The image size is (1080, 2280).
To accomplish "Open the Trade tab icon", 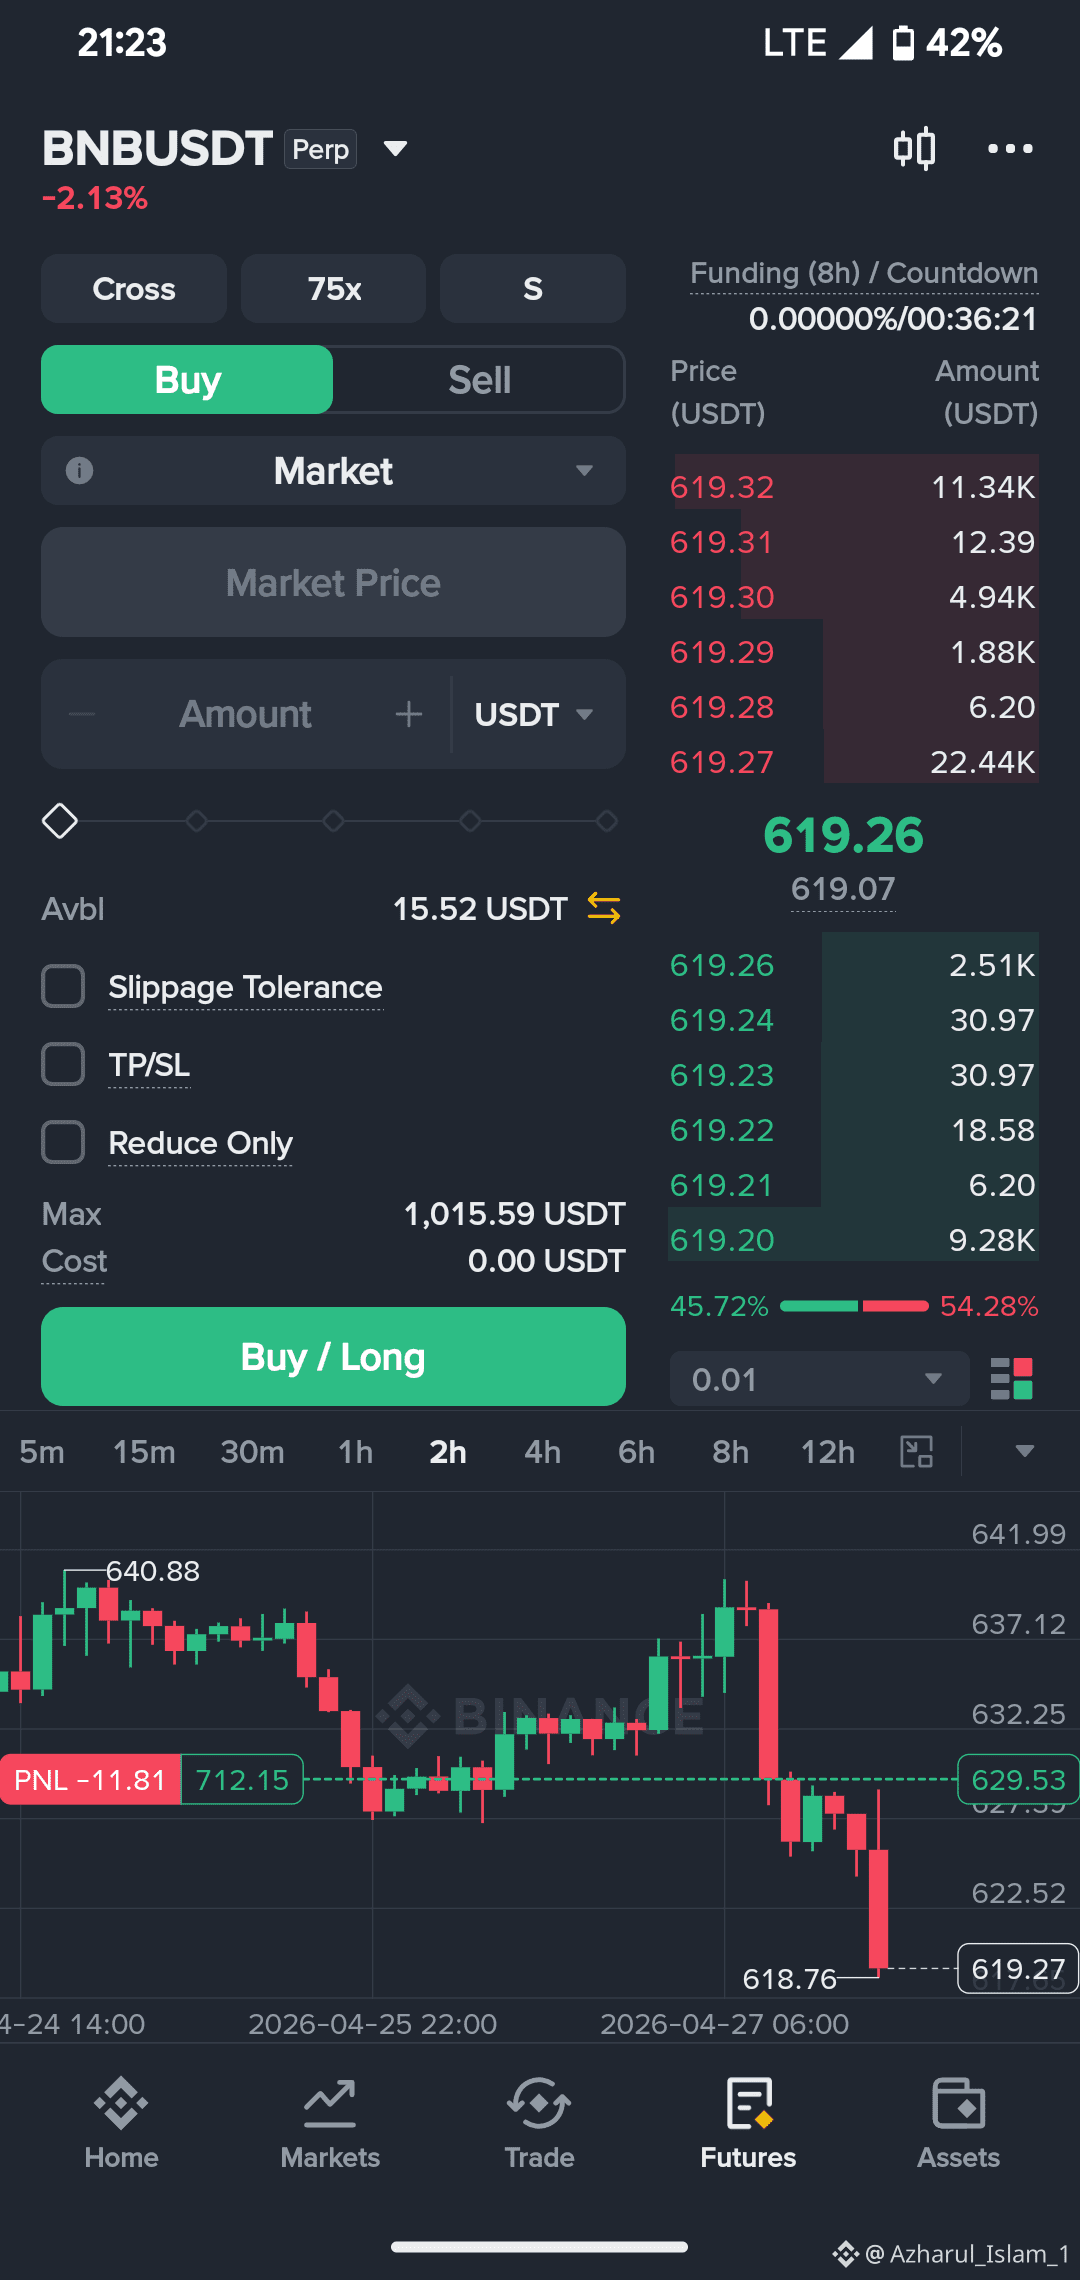I will pyautogui.click(x=539, y=2103).
